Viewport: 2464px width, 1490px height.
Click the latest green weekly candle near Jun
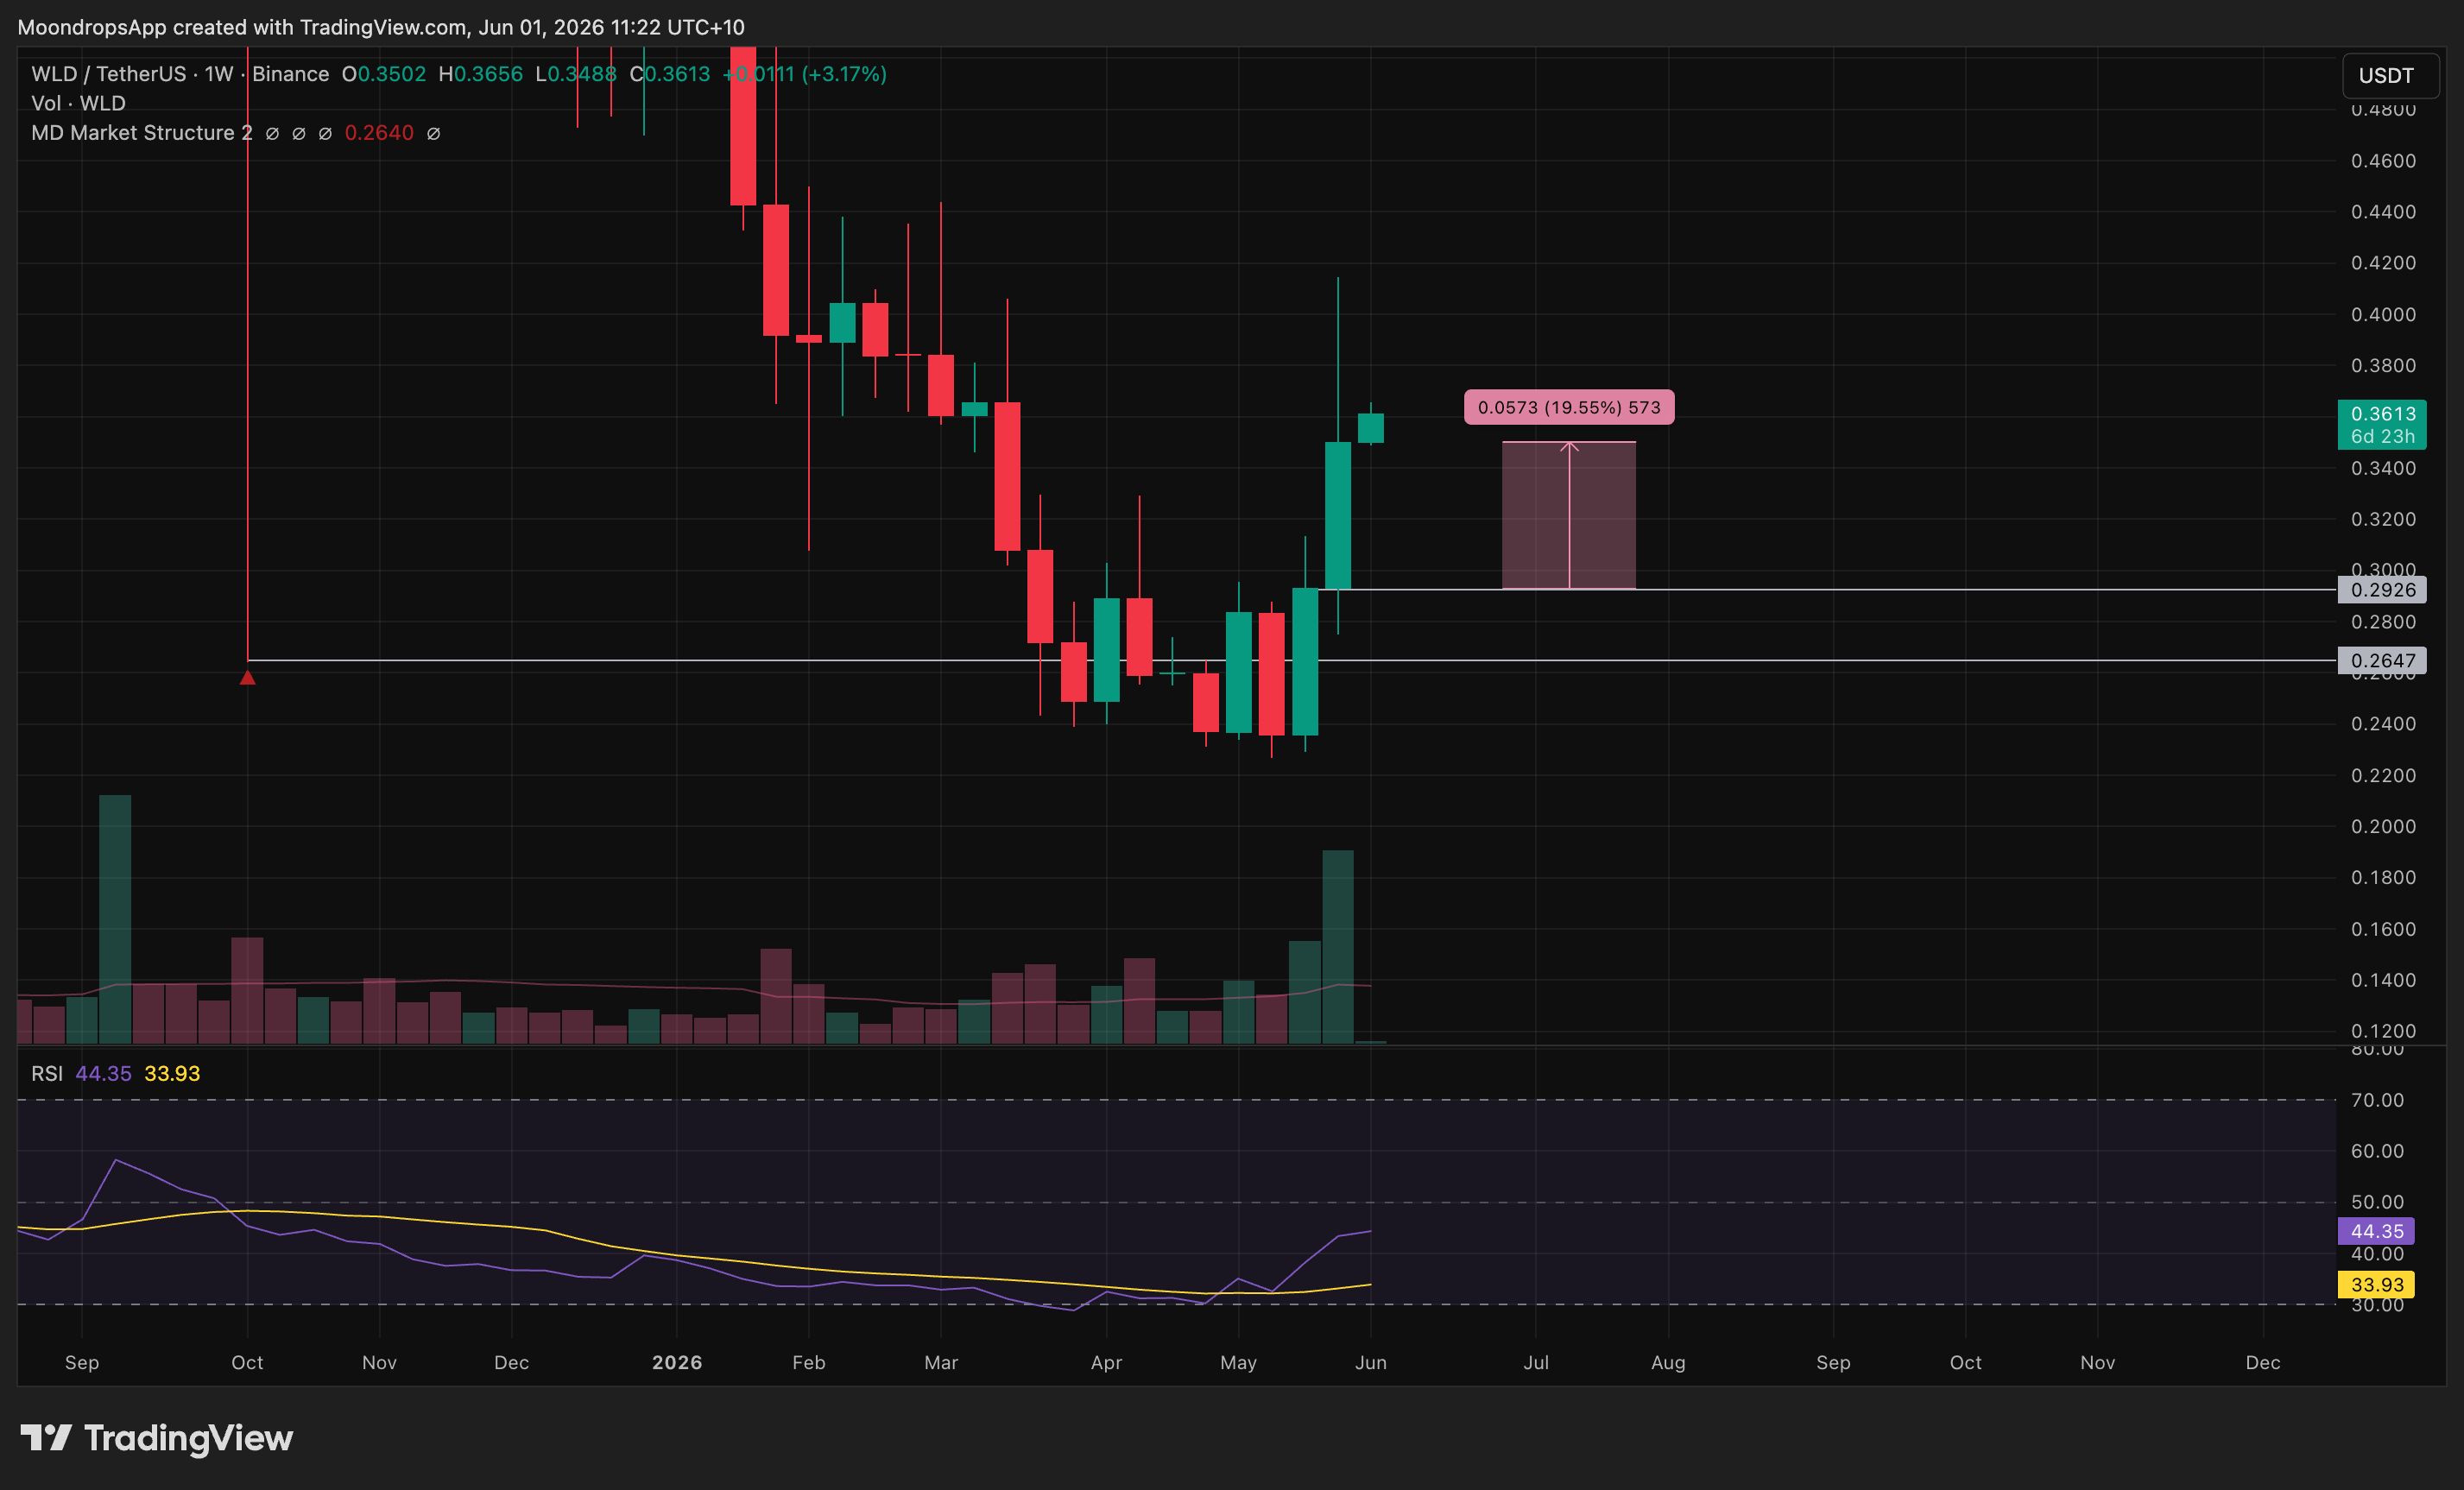pyautogui.click(x=1371, y=428)
